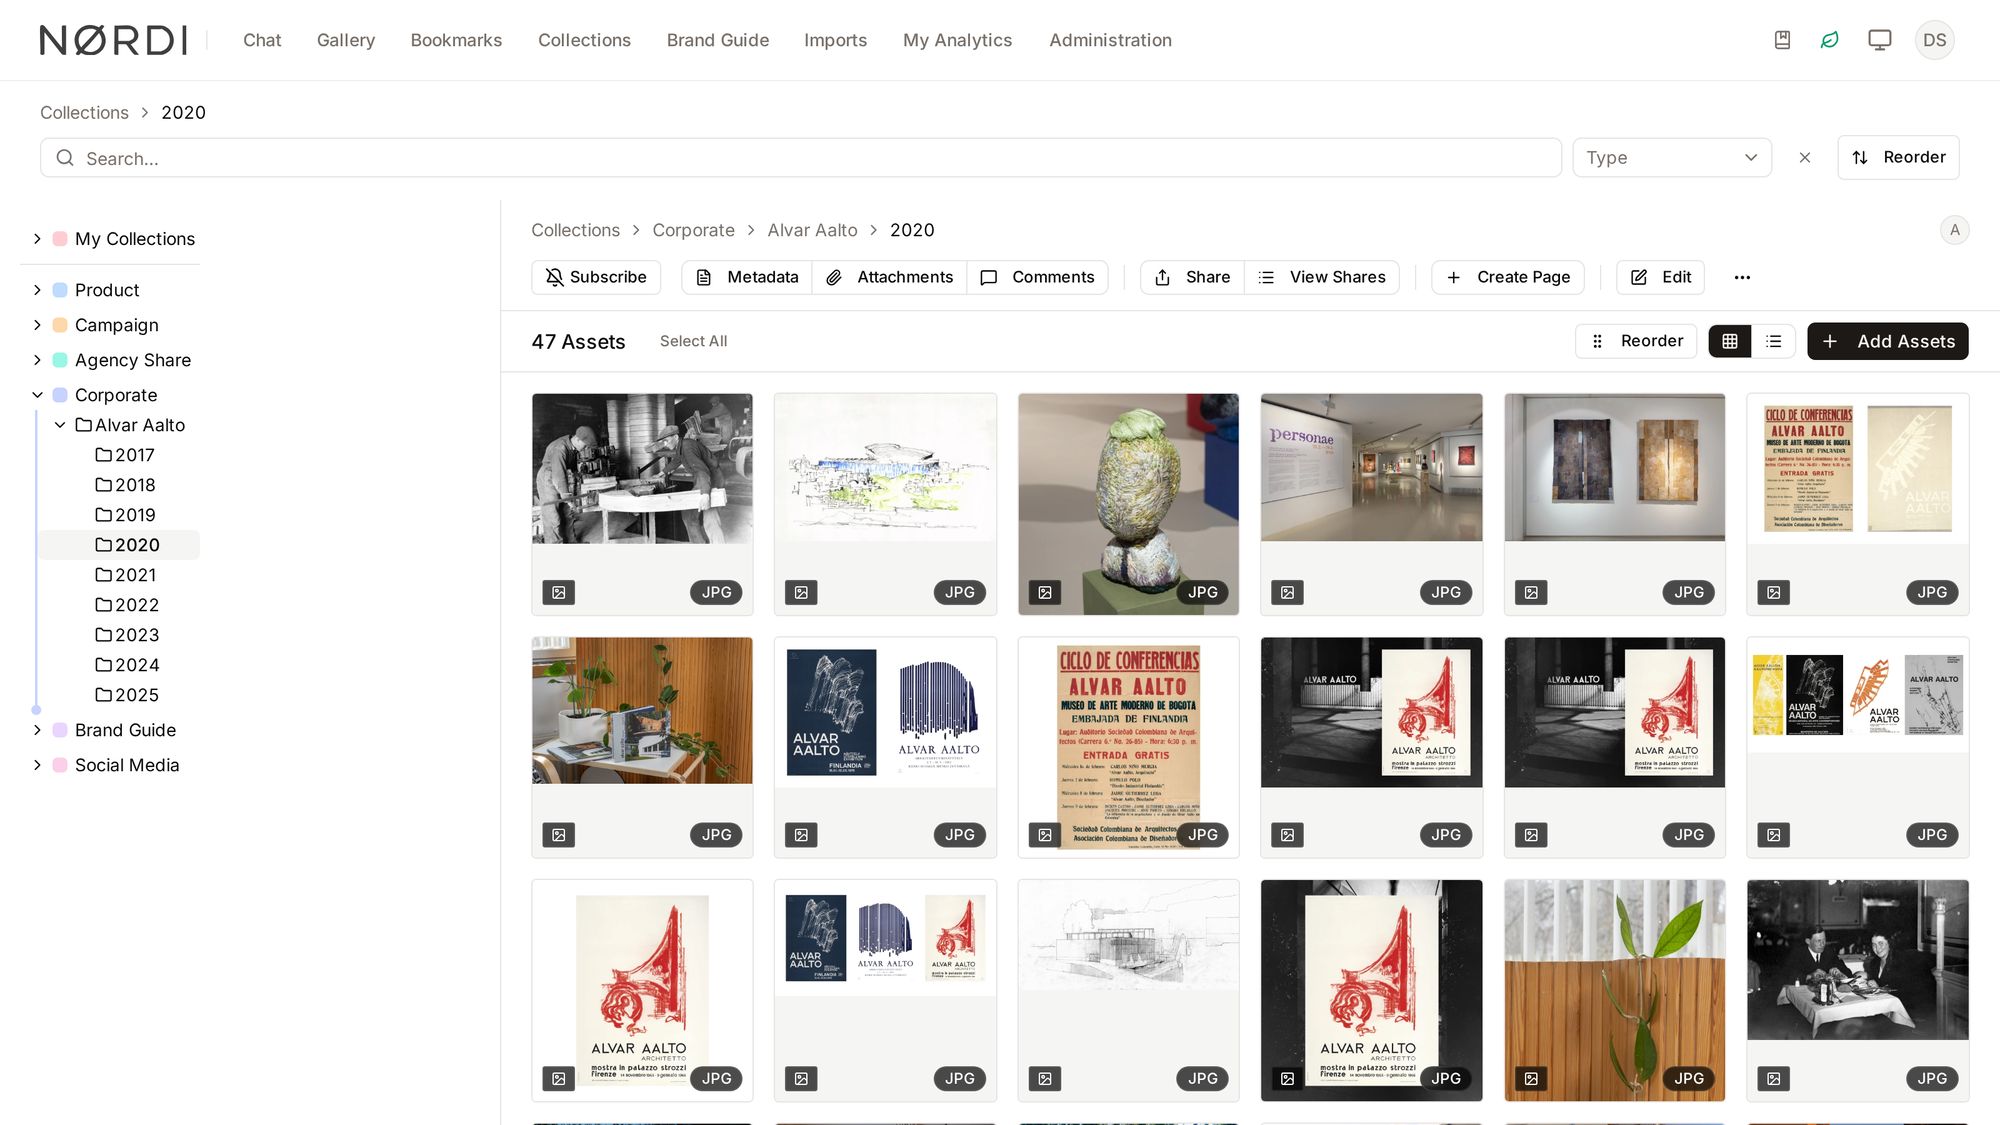Click Reorder button in the assets bar
Viewport: 2000px width, 1125px height.
point(1636,341)
